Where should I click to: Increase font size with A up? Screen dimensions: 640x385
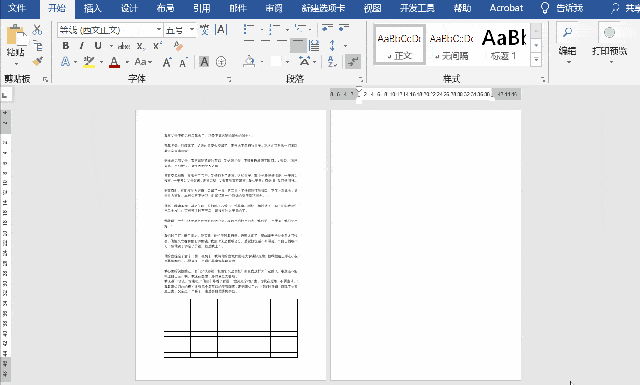pos(167,62)
